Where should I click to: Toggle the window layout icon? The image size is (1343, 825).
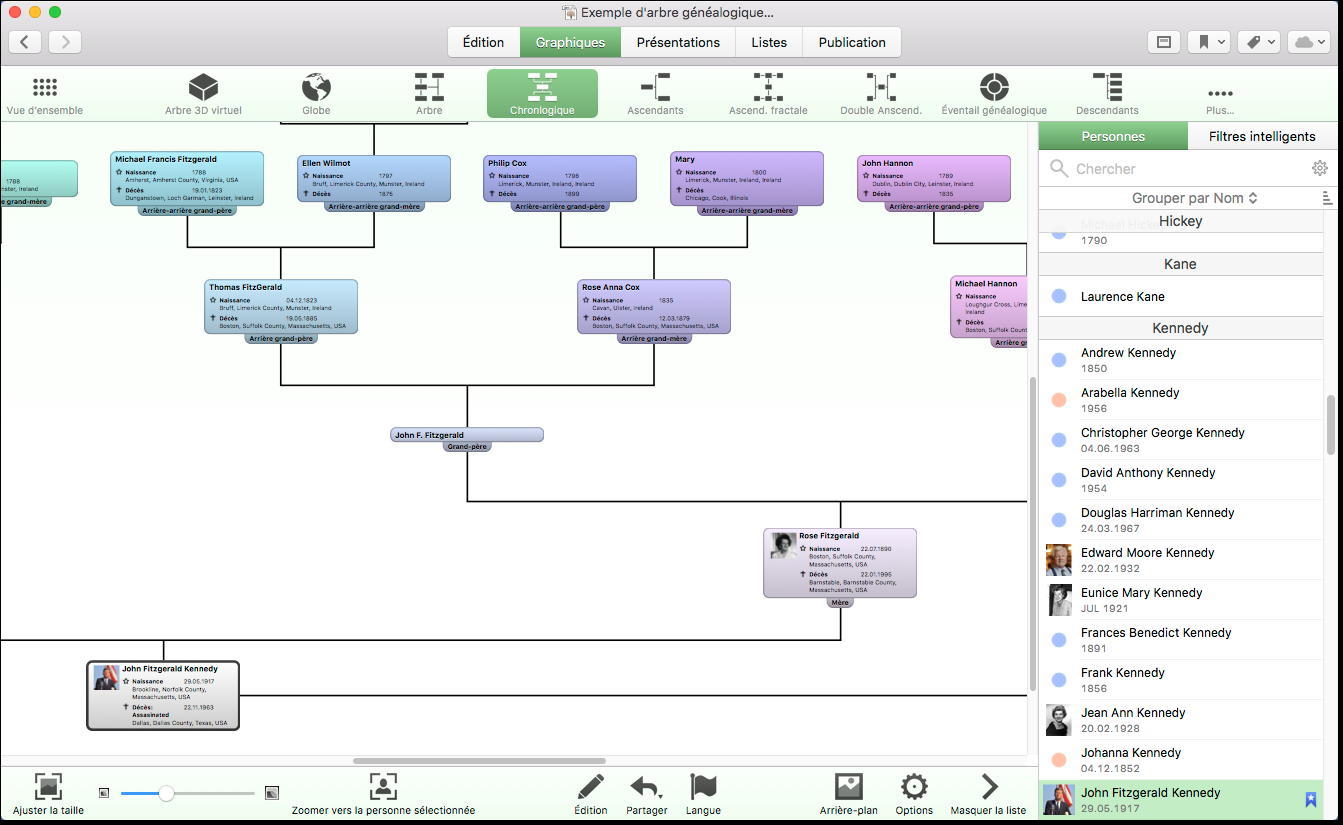(1164, 42)
